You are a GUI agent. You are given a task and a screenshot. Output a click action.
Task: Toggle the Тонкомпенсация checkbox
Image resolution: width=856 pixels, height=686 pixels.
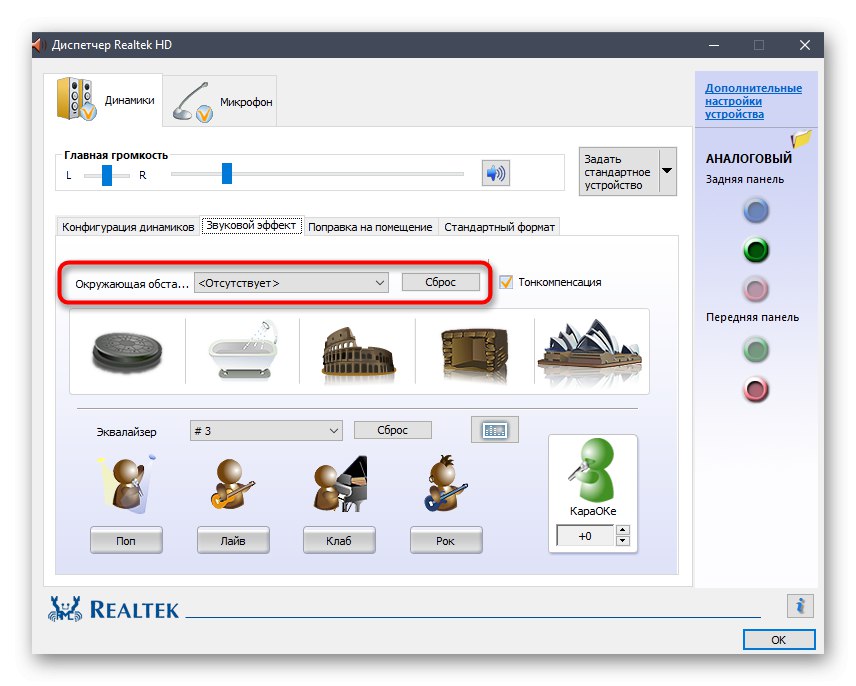[506, 282]
